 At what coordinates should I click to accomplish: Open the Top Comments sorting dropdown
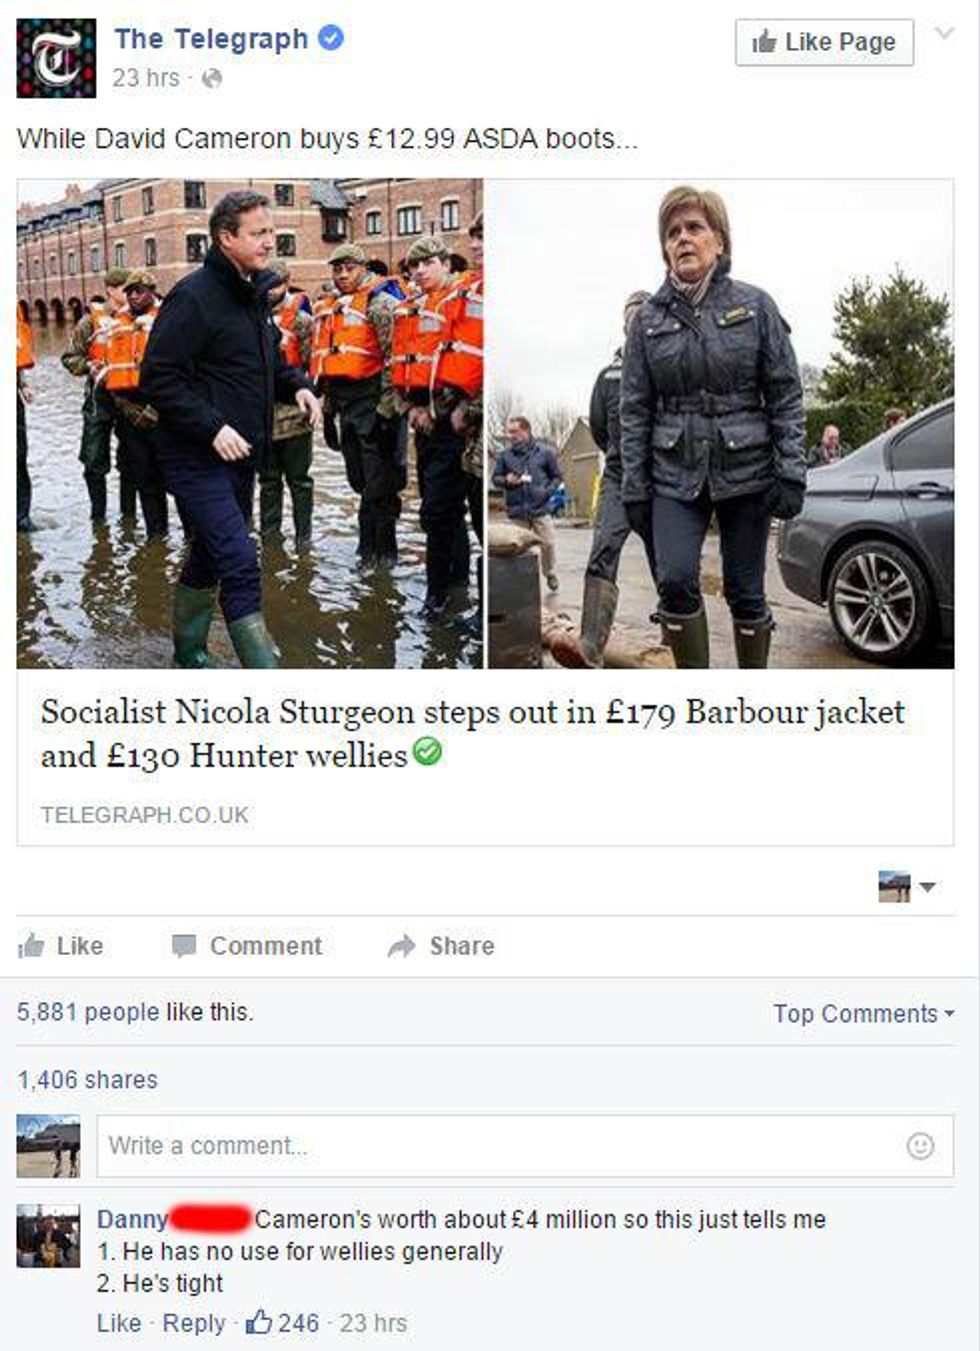click(x=864, y=1013)
